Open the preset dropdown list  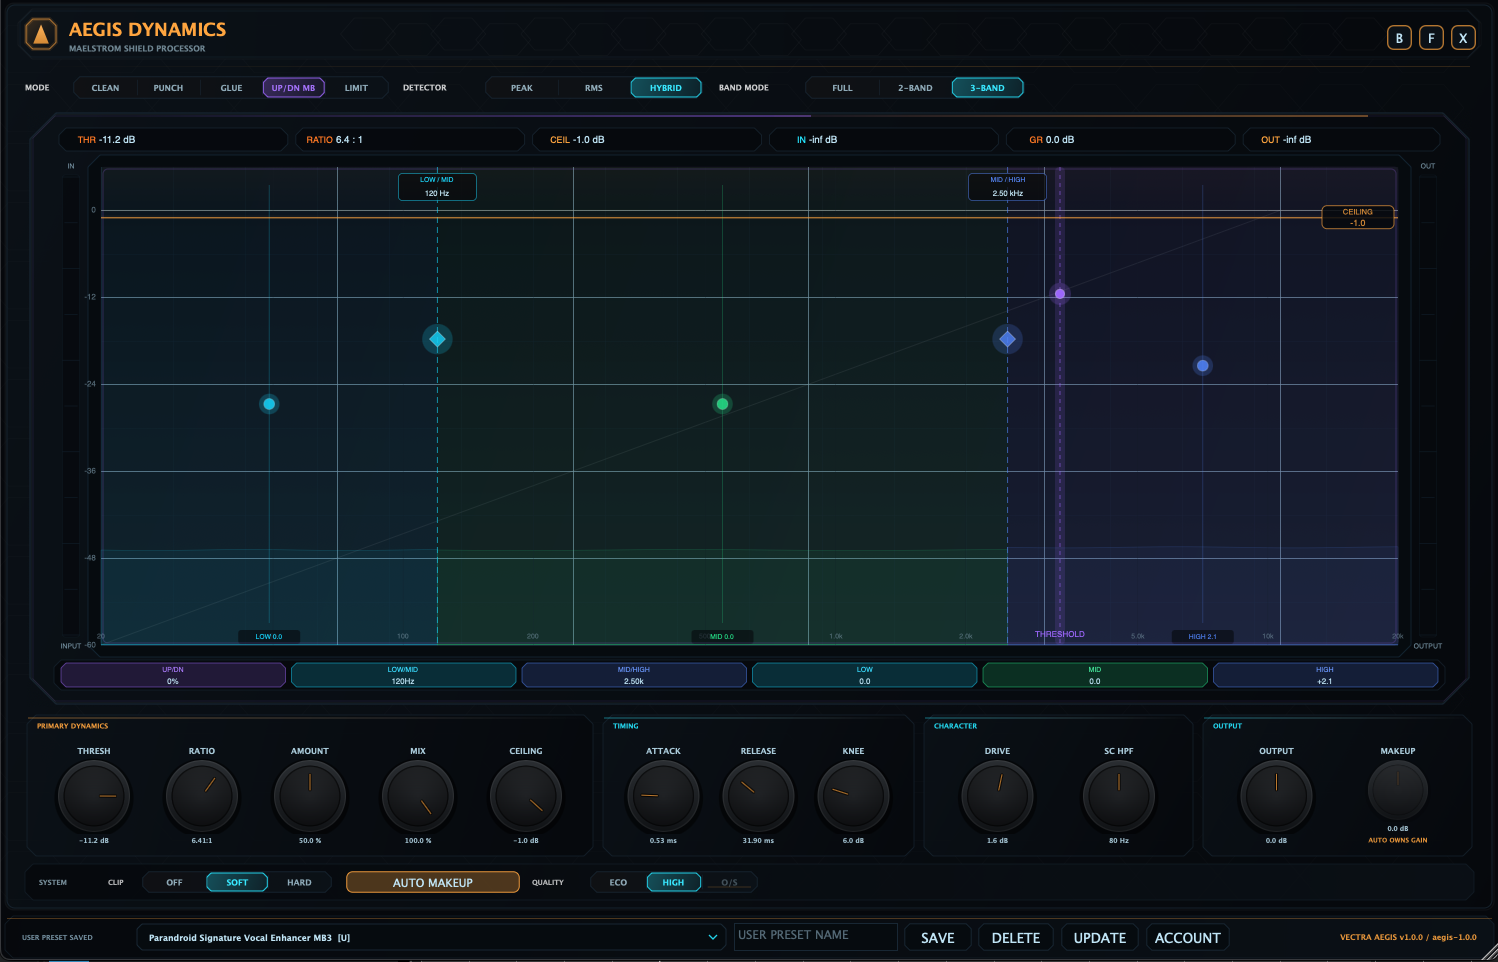tap(432, 937)
